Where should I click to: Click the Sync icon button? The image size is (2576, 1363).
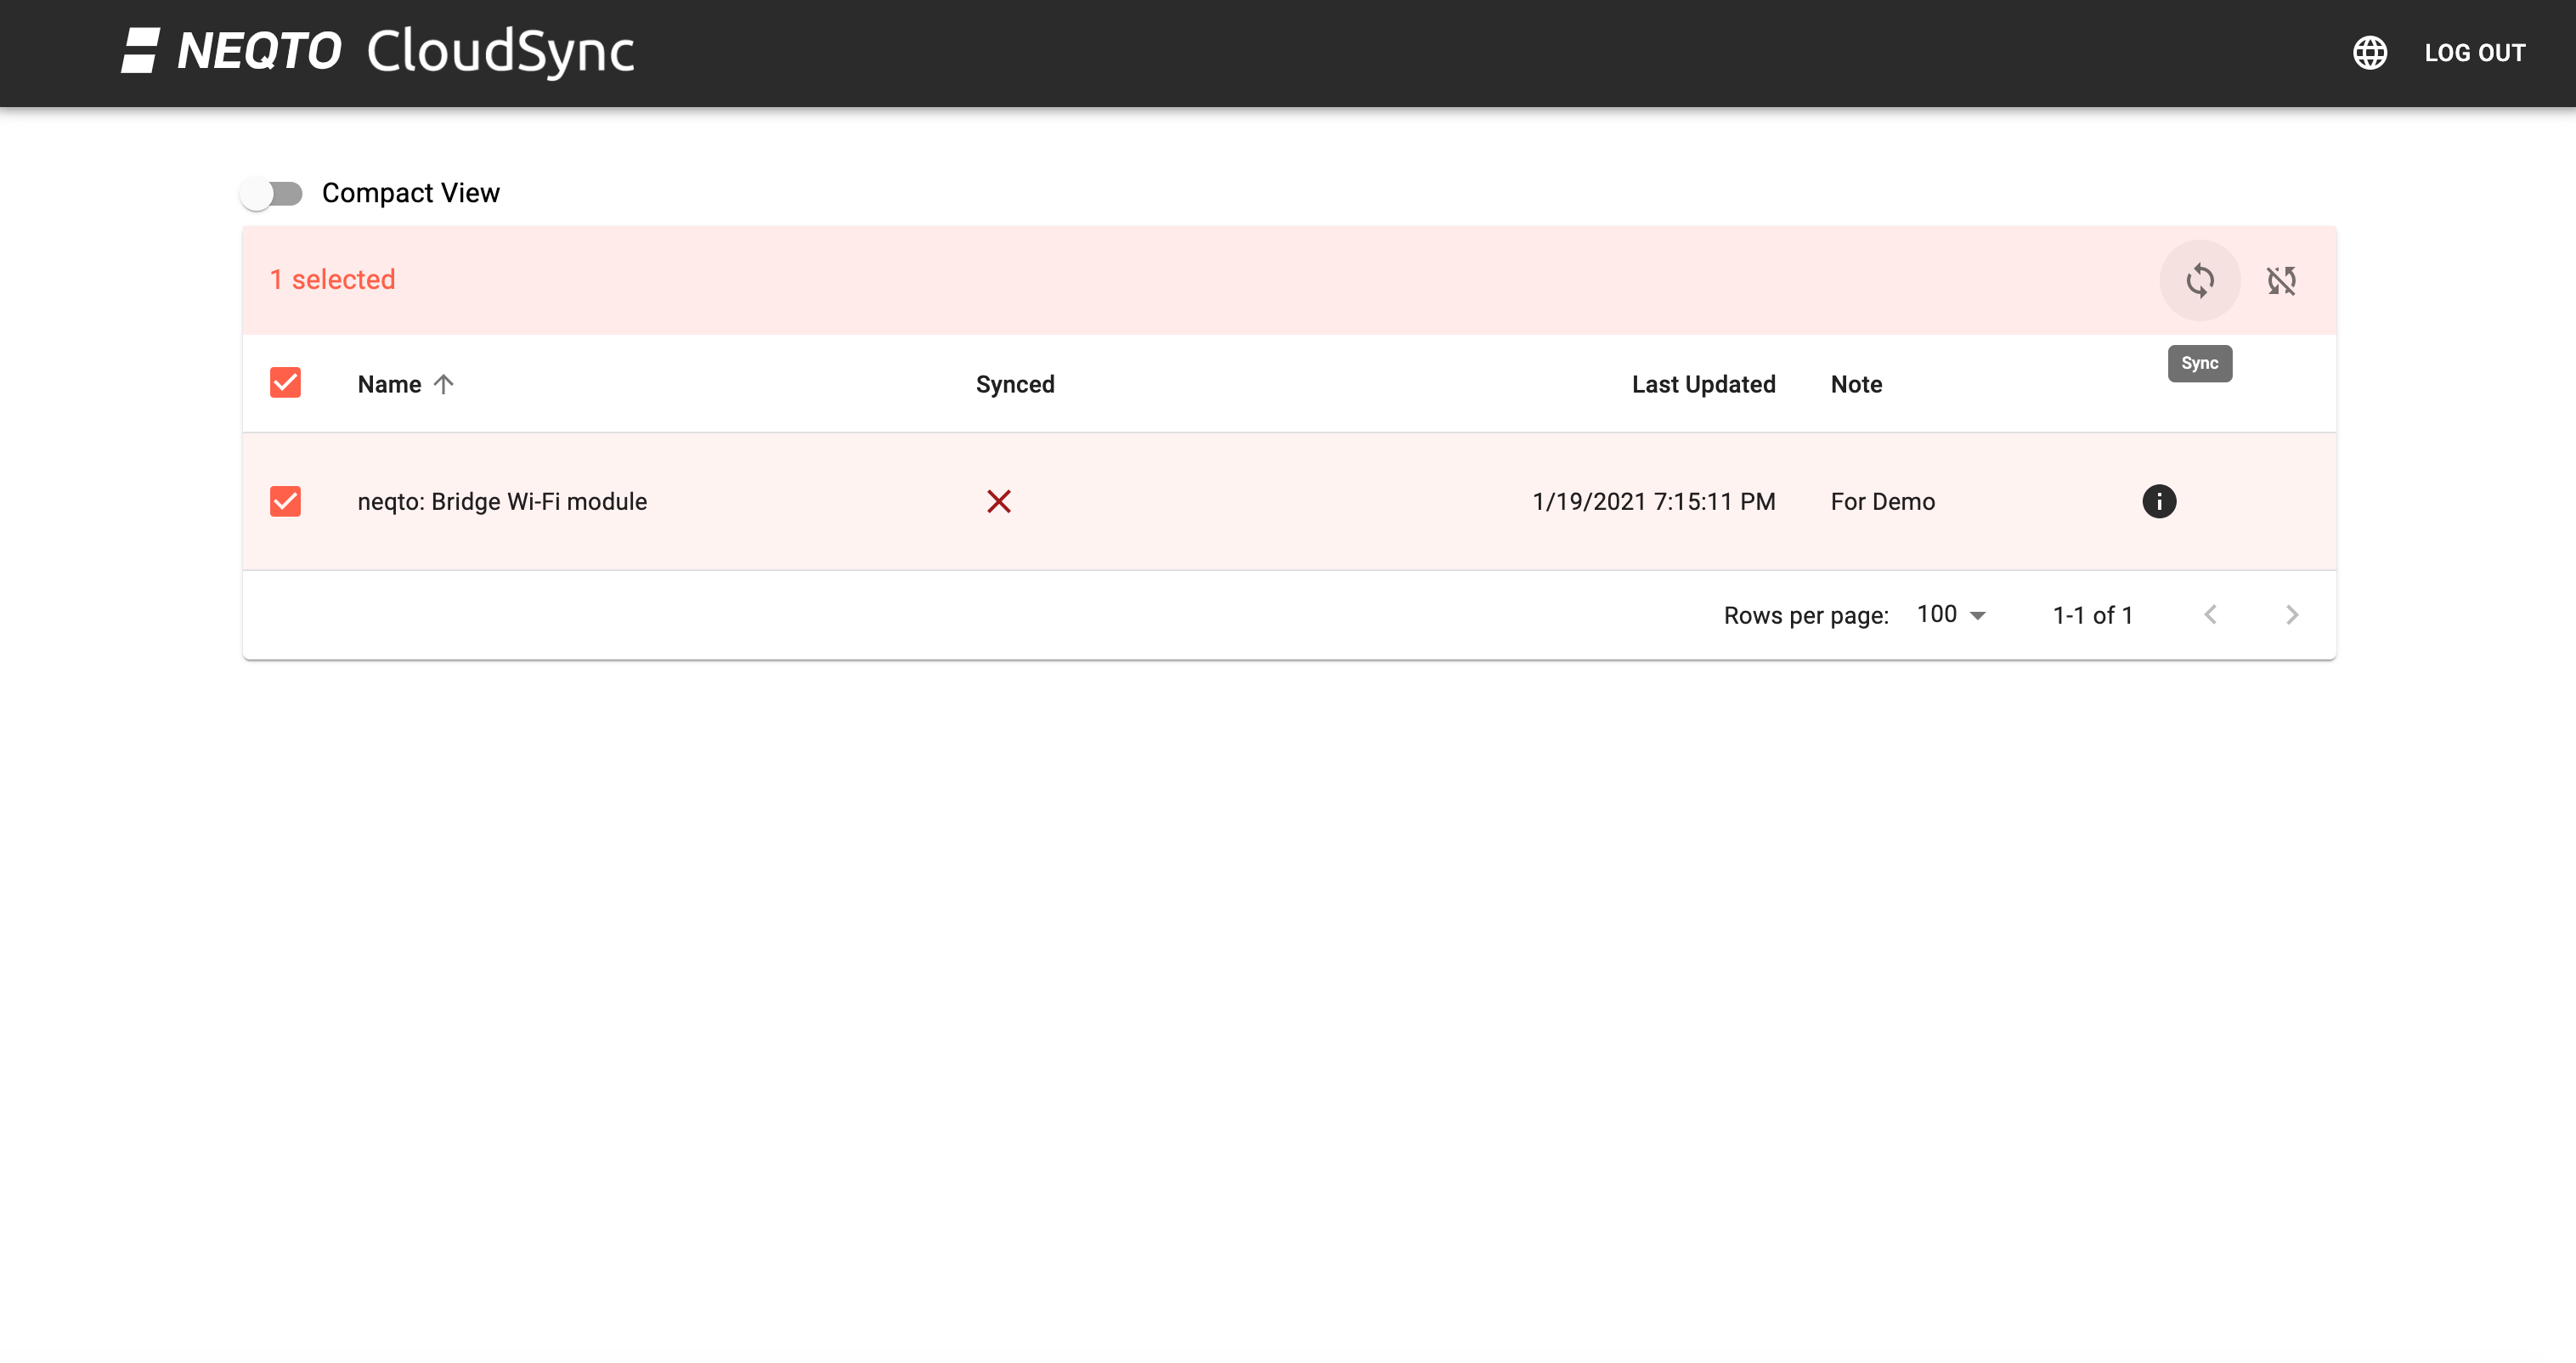click(2199, 280)
